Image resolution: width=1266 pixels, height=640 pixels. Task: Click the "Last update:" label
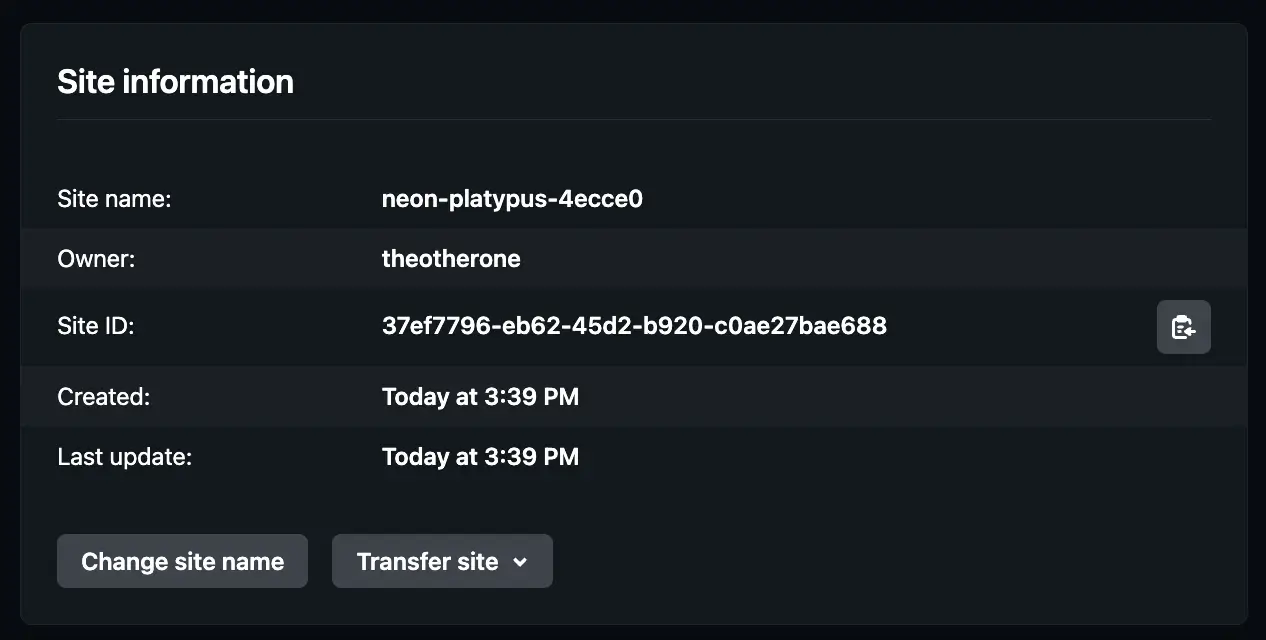point(124,457)
